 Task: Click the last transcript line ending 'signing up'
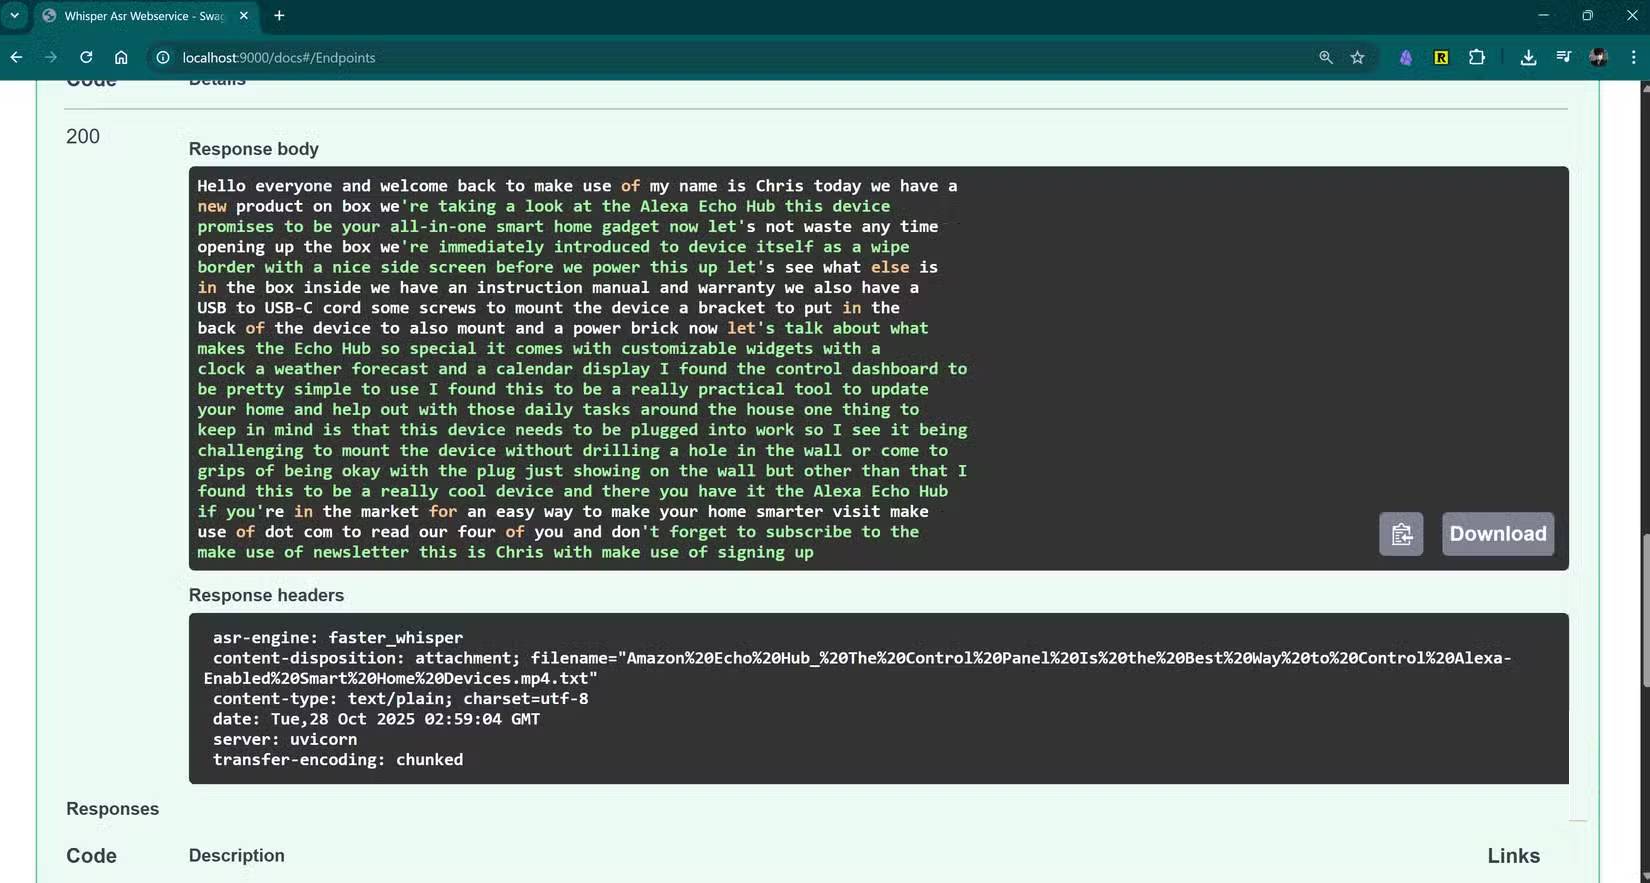(x=505, y=552)
